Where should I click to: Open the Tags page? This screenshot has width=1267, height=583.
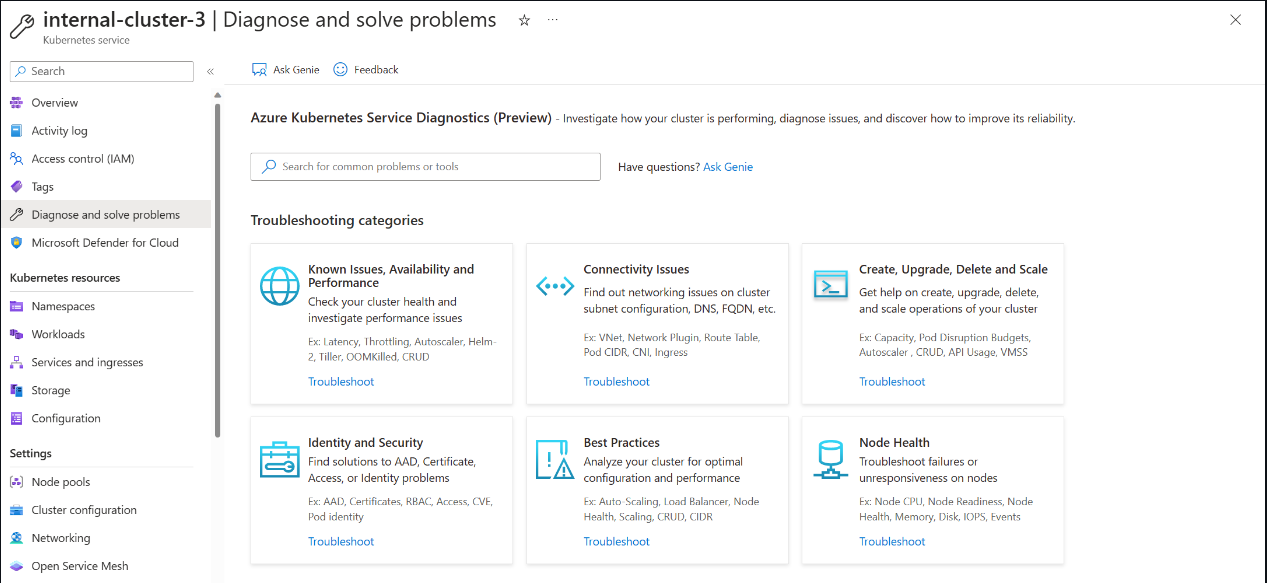click(42, 187)
